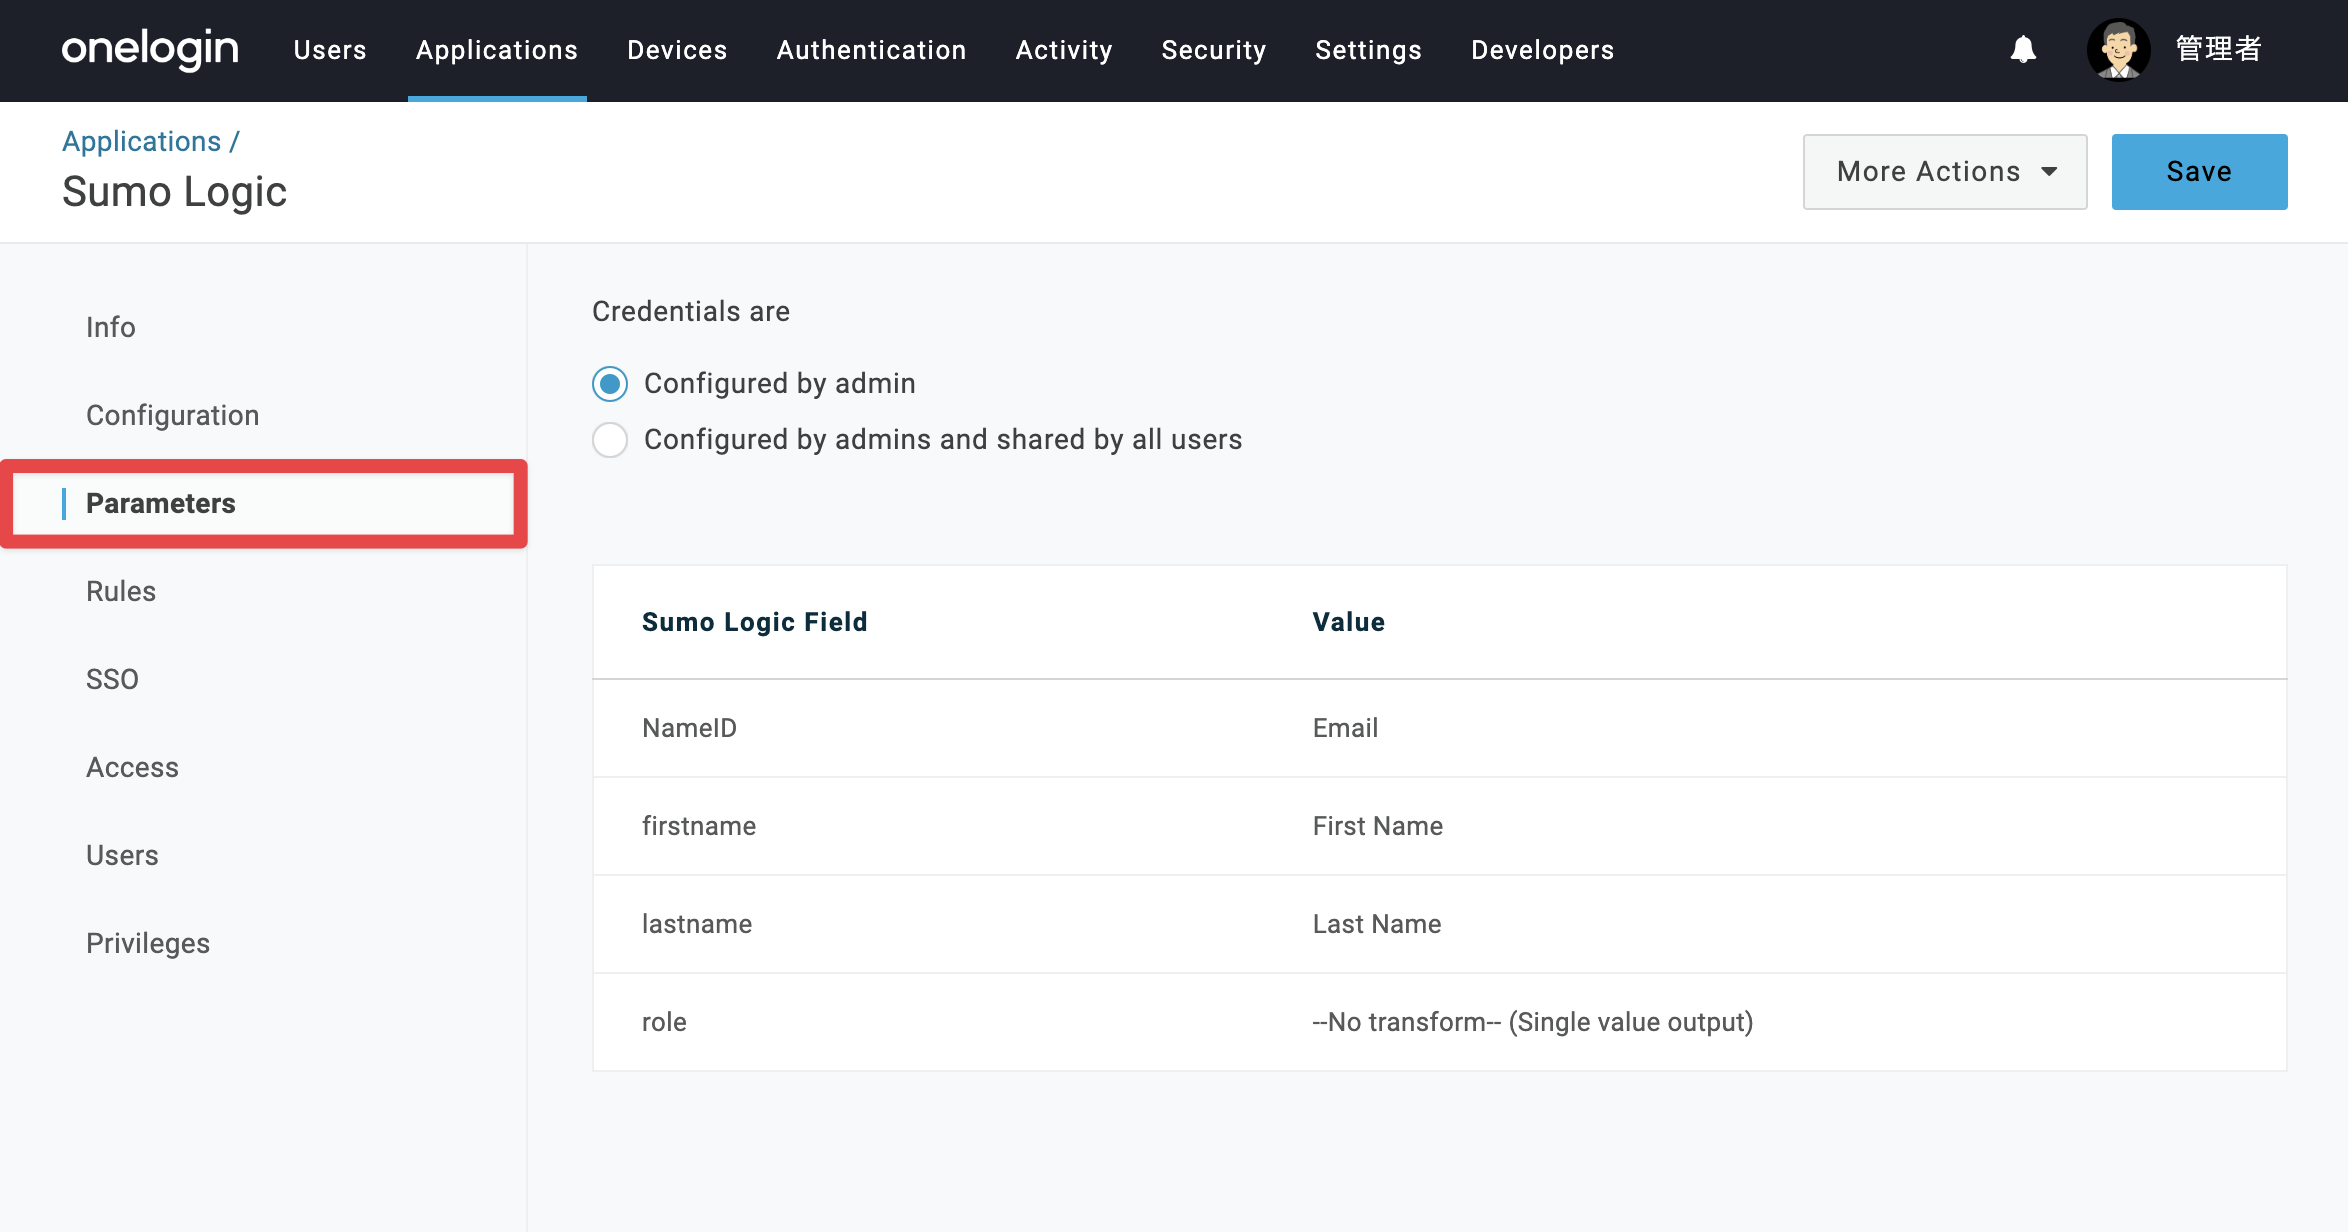2348x1232 pixels.
Task: Click the firstname field row
Action: (1440, 826)
